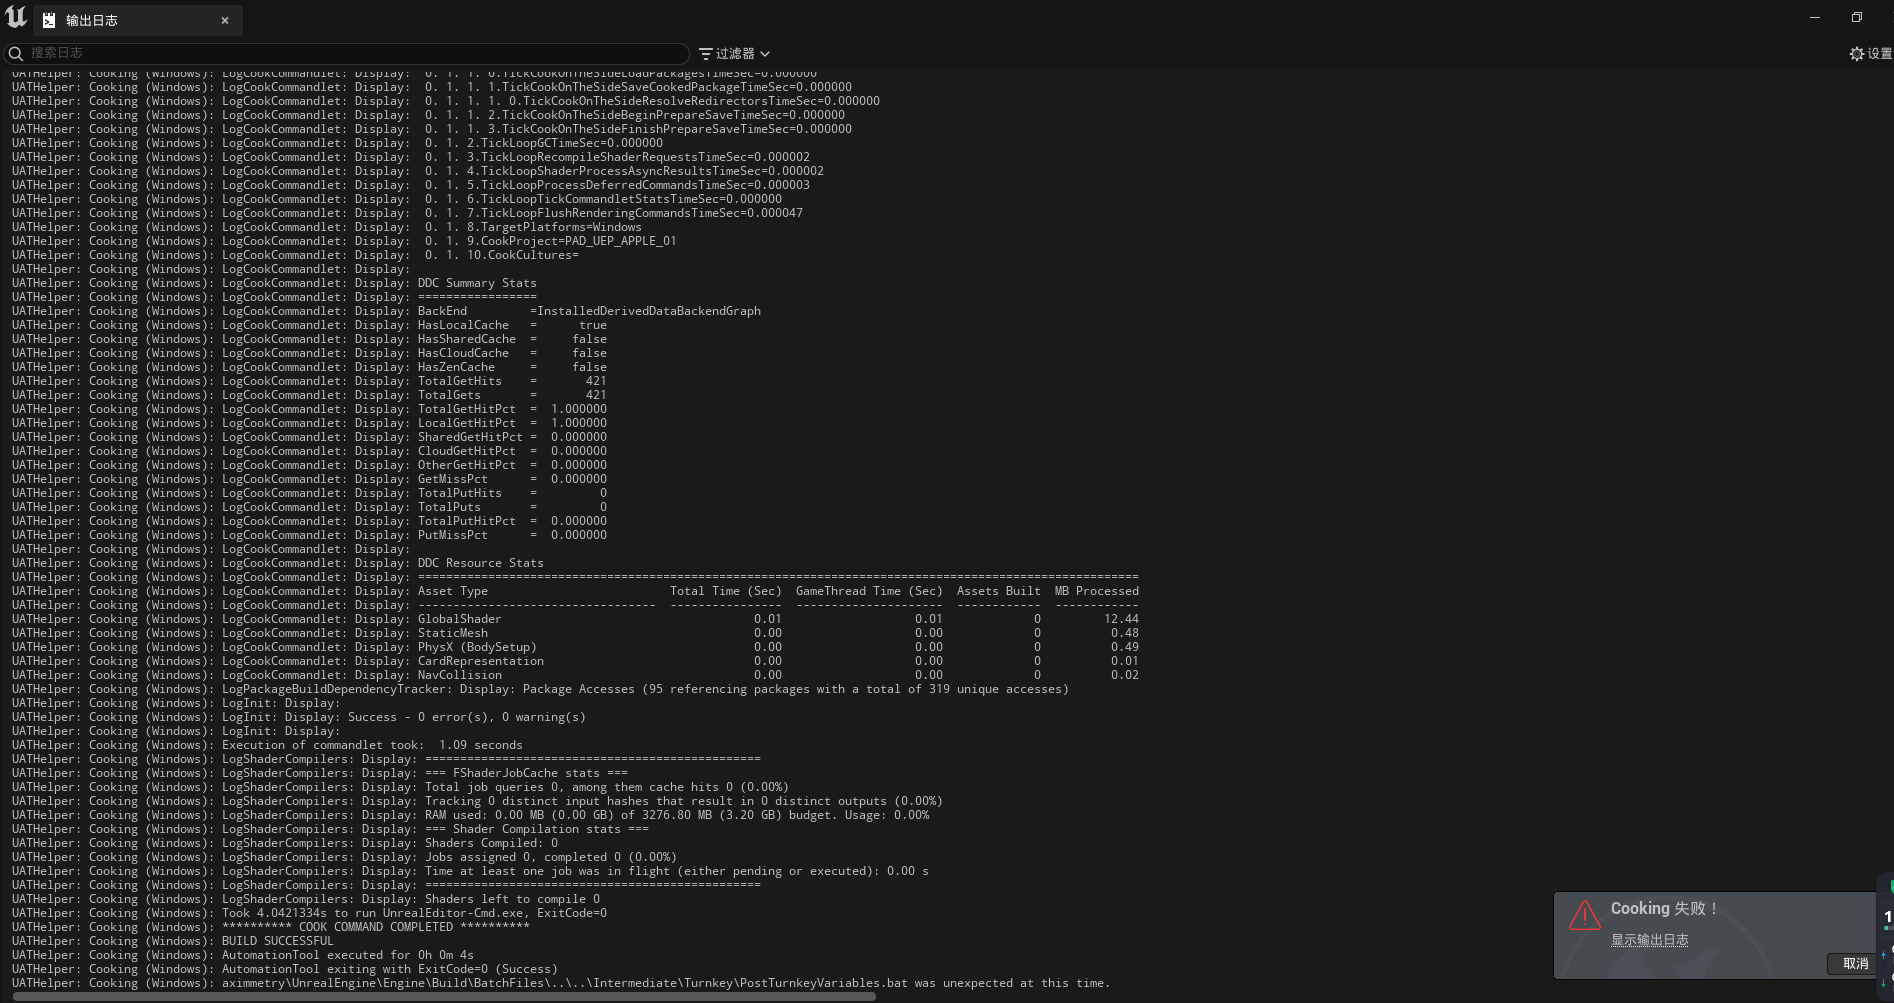Expand the 过滤器 dropdown arrow
This screenshot has width=1894, height=1003.
click(765, 54)
